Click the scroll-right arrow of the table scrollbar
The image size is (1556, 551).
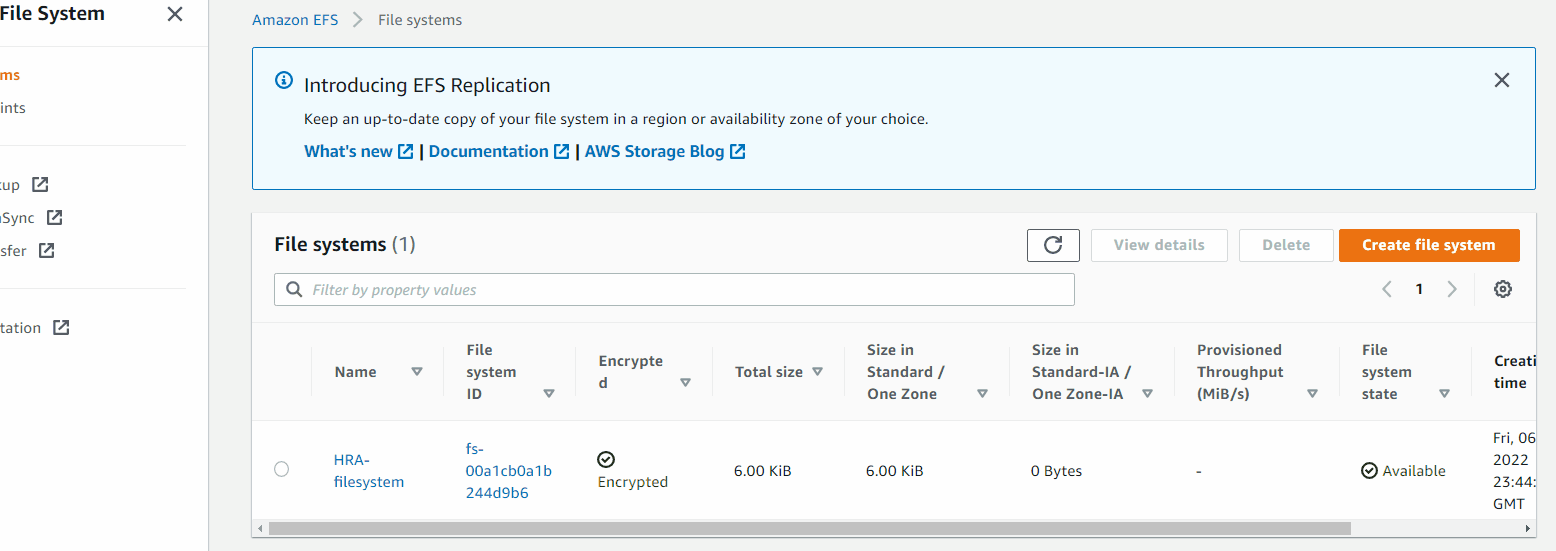1528,528
